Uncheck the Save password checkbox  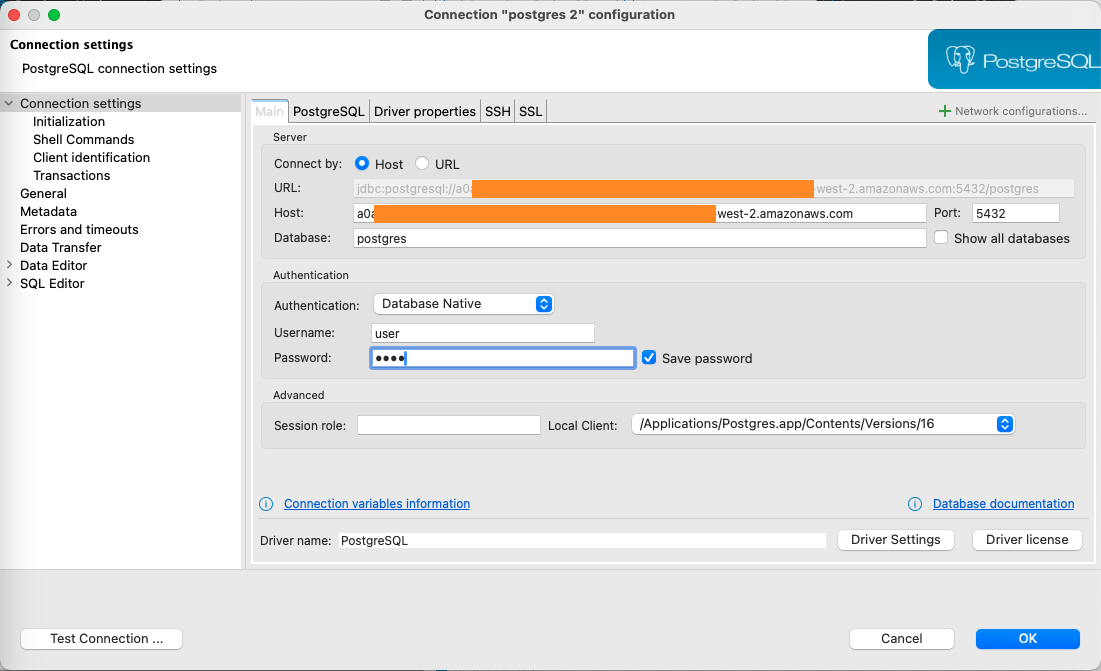click(649, 358)
